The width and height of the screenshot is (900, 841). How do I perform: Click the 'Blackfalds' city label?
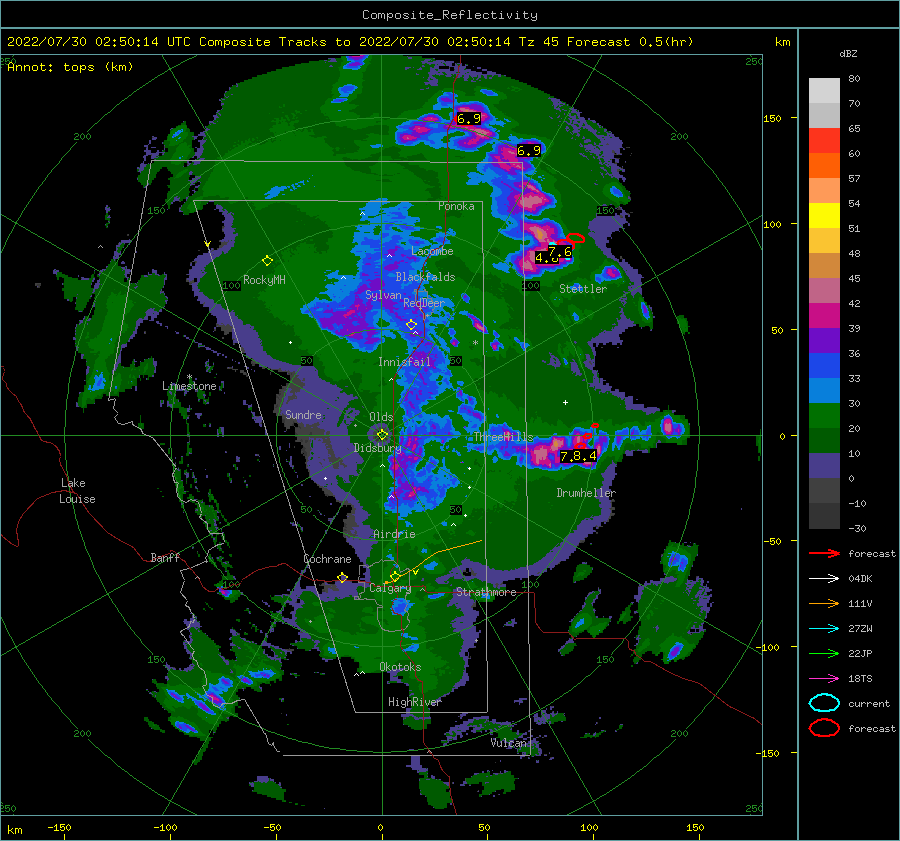pos(425,277)
